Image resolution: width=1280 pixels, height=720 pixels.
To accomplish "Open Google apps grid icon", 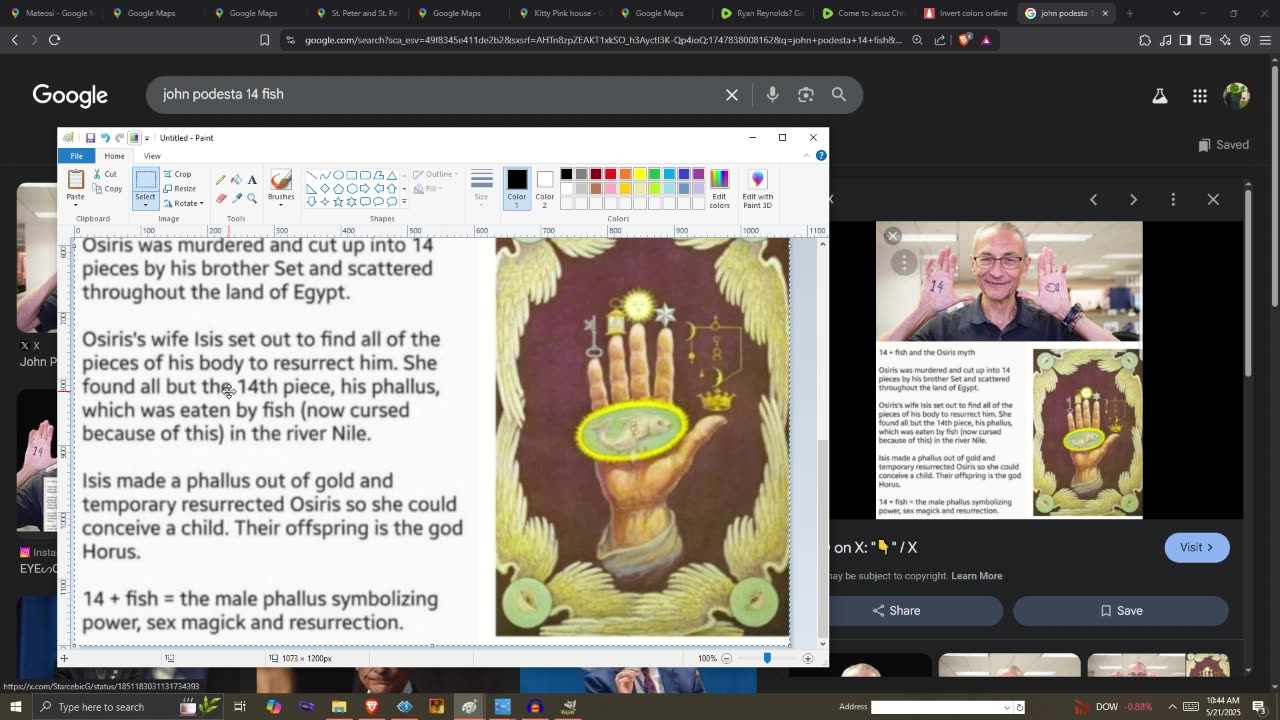I will pos(1200,96).
